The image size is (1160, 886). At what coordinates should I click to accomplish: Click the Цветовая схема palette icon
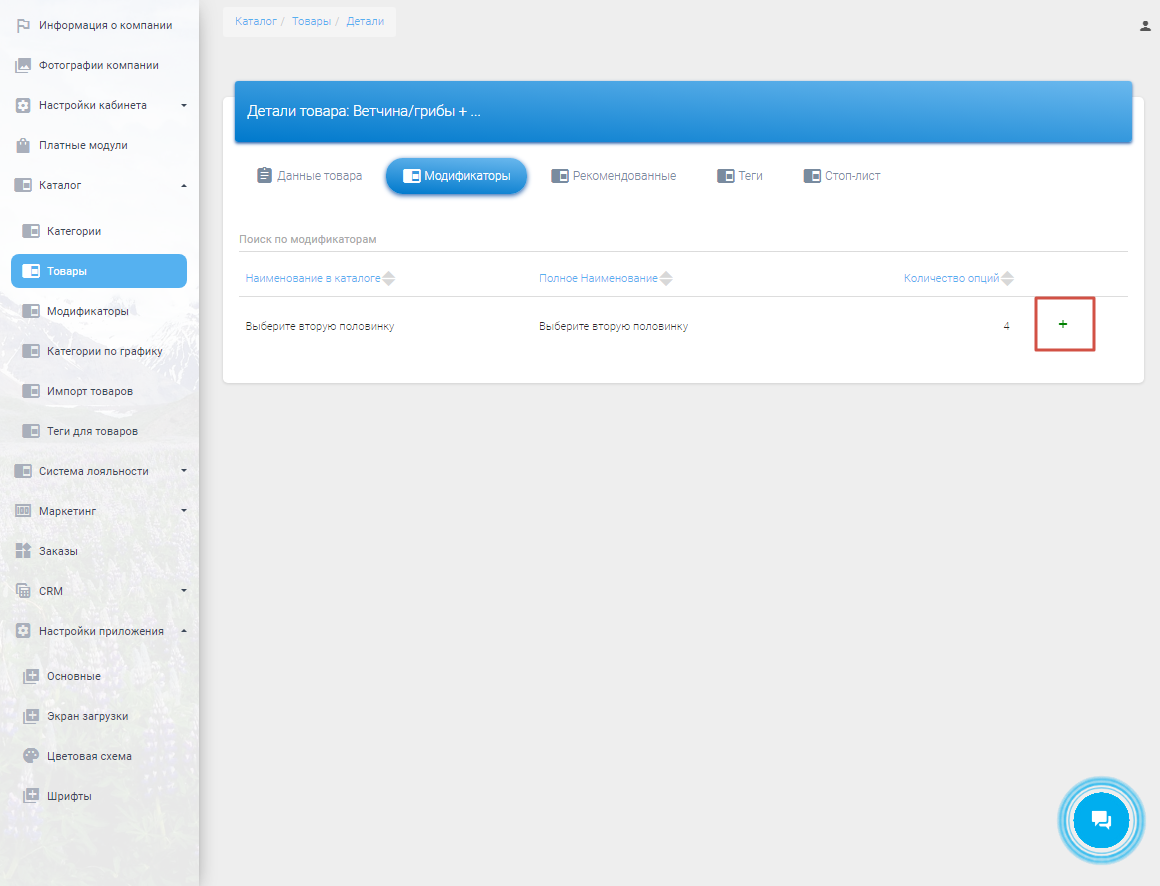coord(31,756)
